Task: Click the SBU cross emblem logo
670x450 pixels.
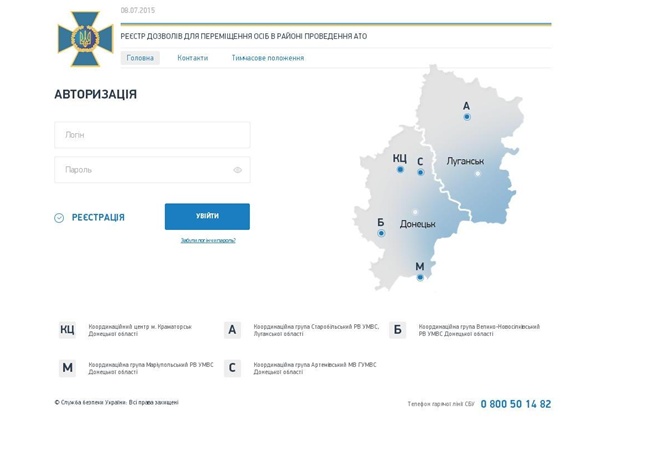Action: click(85, 39)
